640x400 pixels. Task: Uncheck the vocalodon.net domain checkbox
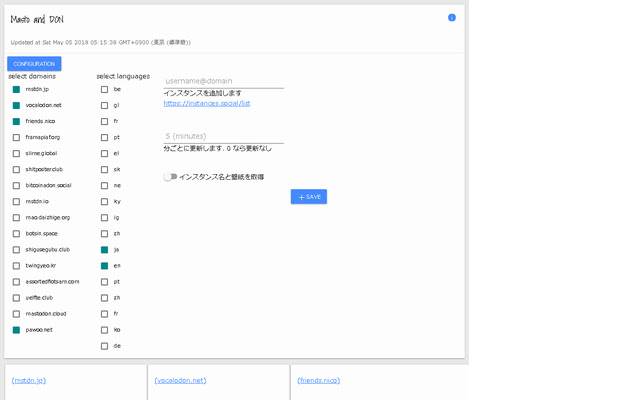16,105
